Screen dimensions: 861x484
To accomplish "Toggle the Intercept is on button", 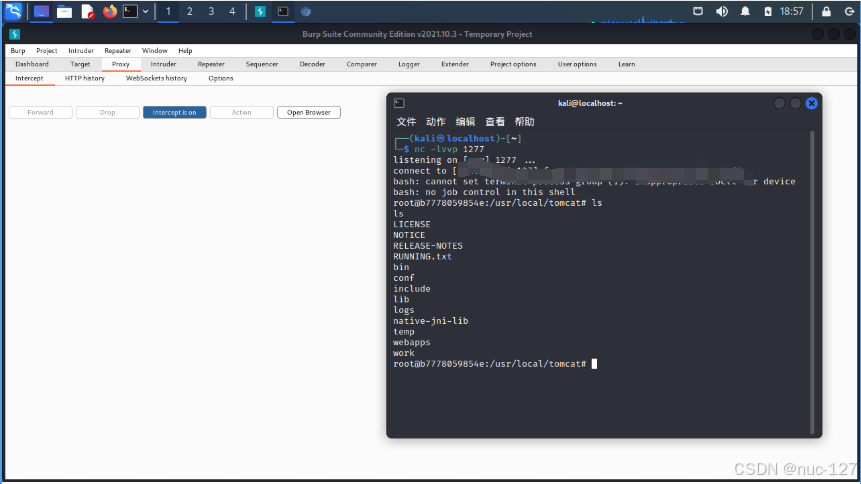I will (175, 113).
